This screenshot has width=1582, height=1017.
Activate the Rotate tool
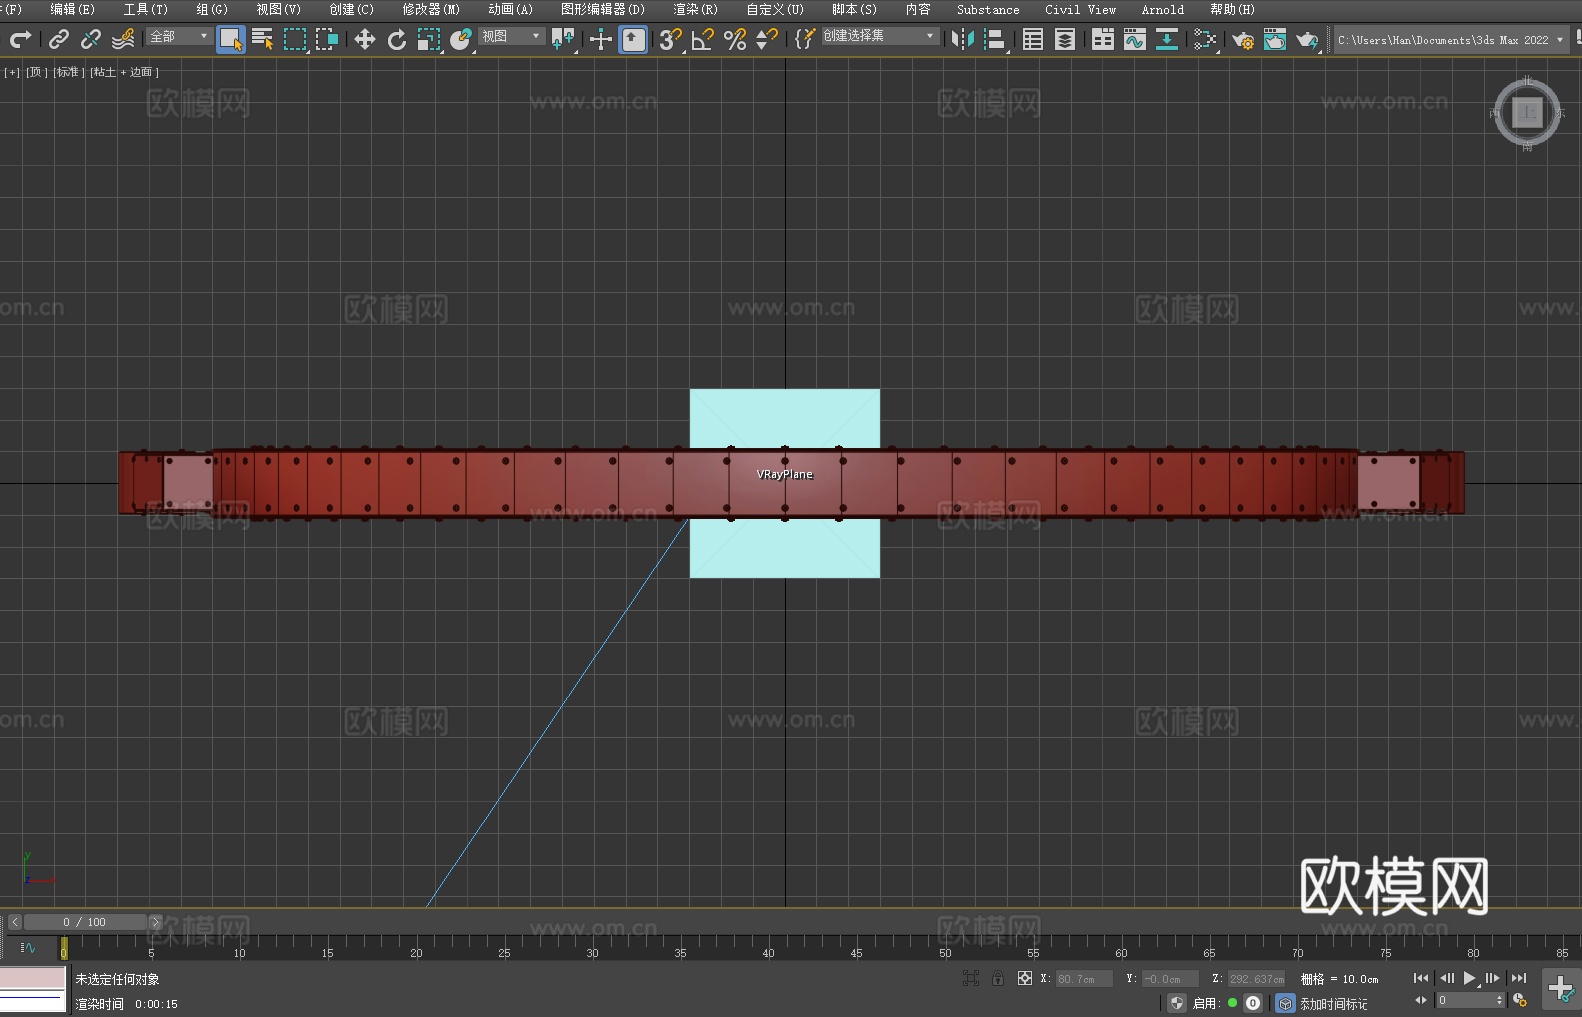[397, 39]
